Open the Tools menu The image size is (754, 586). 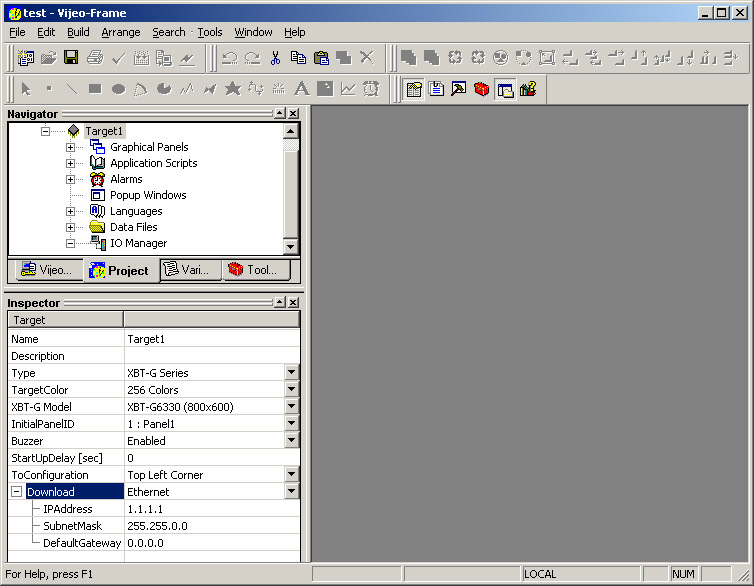[x=210, y=32]
